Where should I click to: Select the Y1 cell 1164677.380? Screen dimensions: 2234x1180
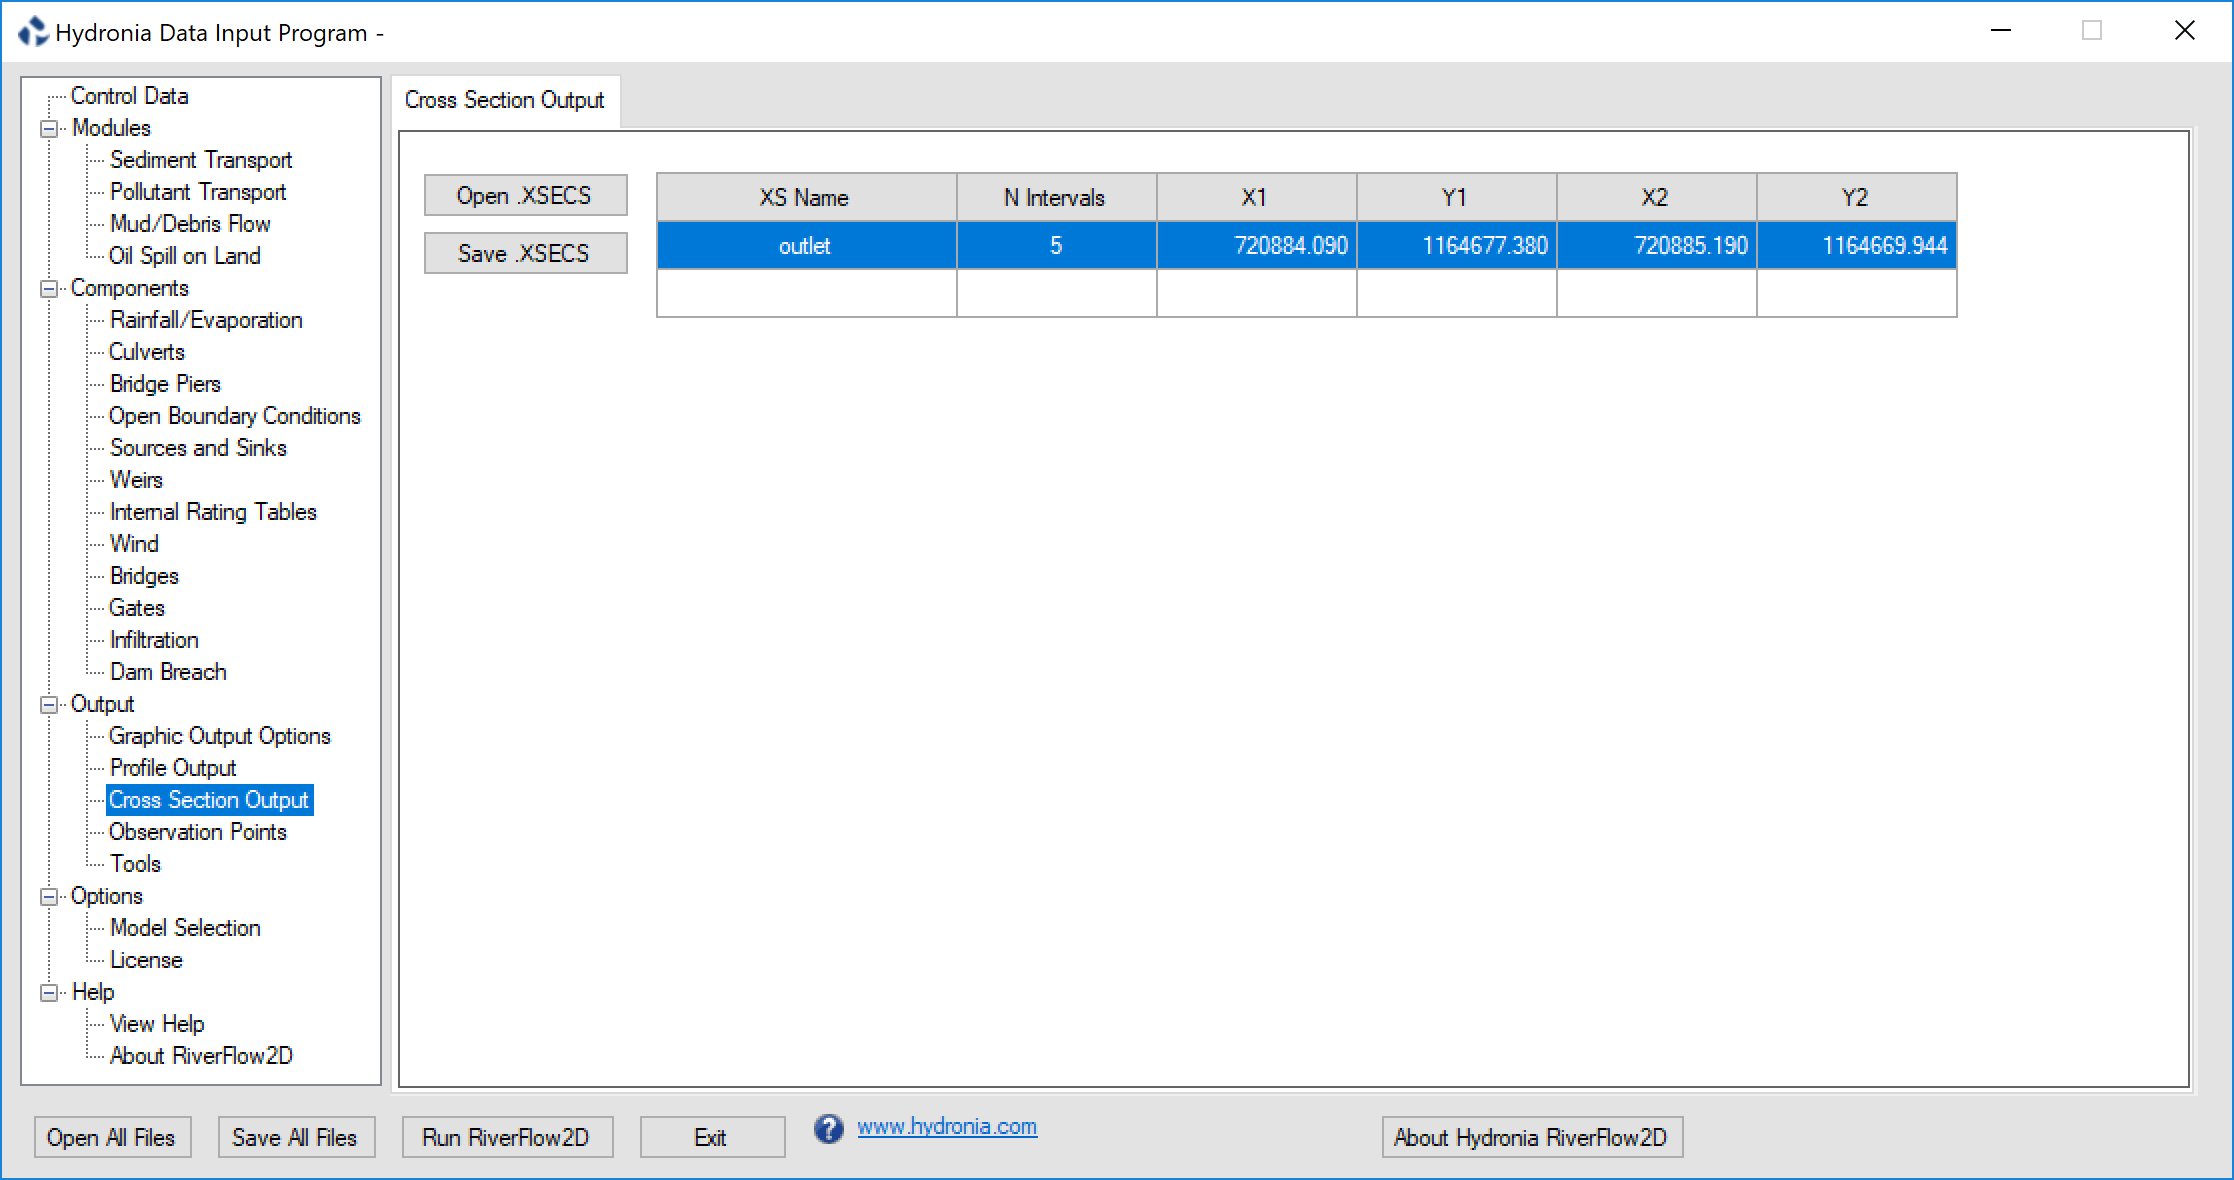(1456, 246)
